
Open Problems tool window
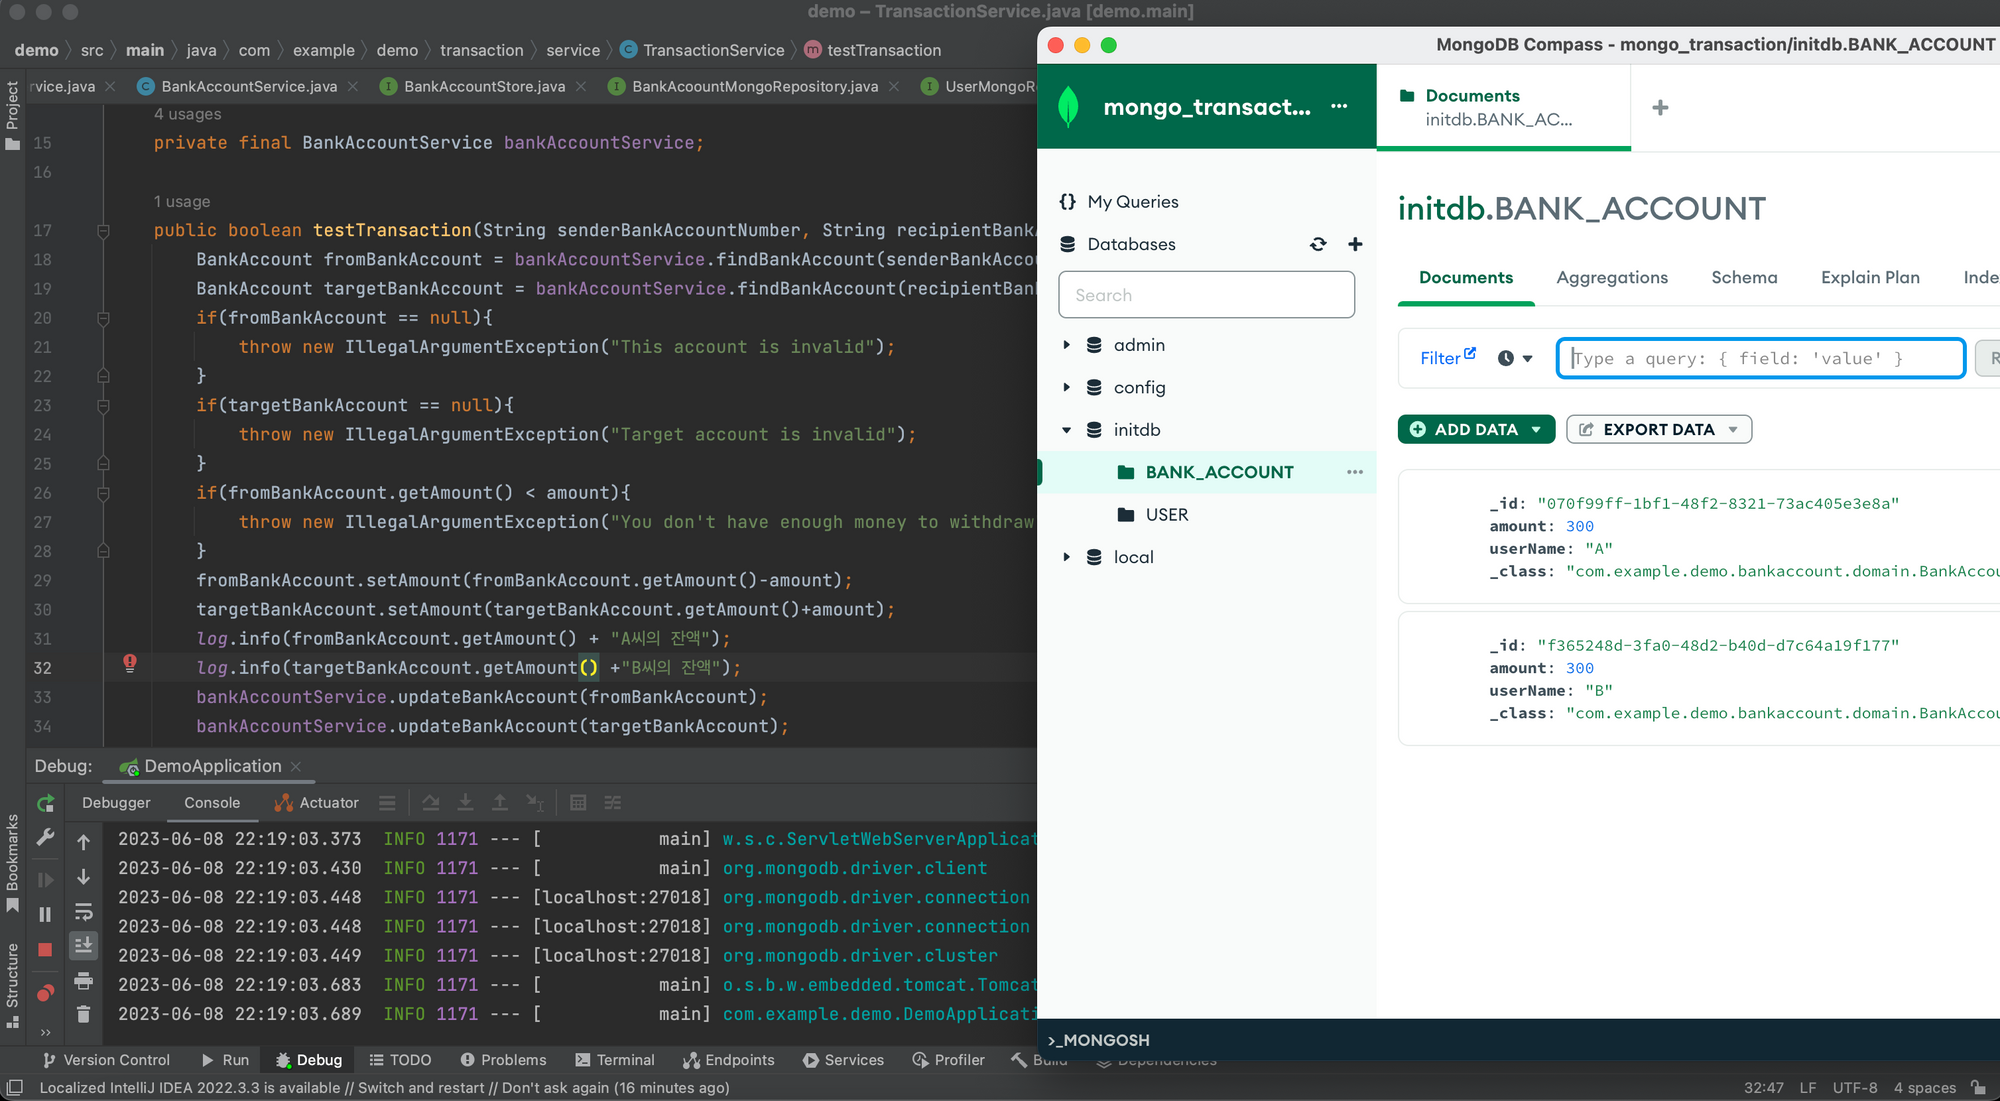[503, 1060]
